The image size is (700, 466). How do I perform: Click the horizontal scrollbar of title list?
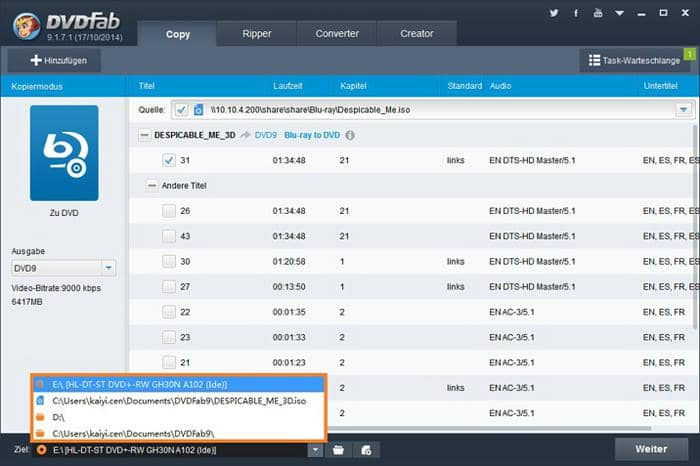pyautogui.click(x=489, y=429)
